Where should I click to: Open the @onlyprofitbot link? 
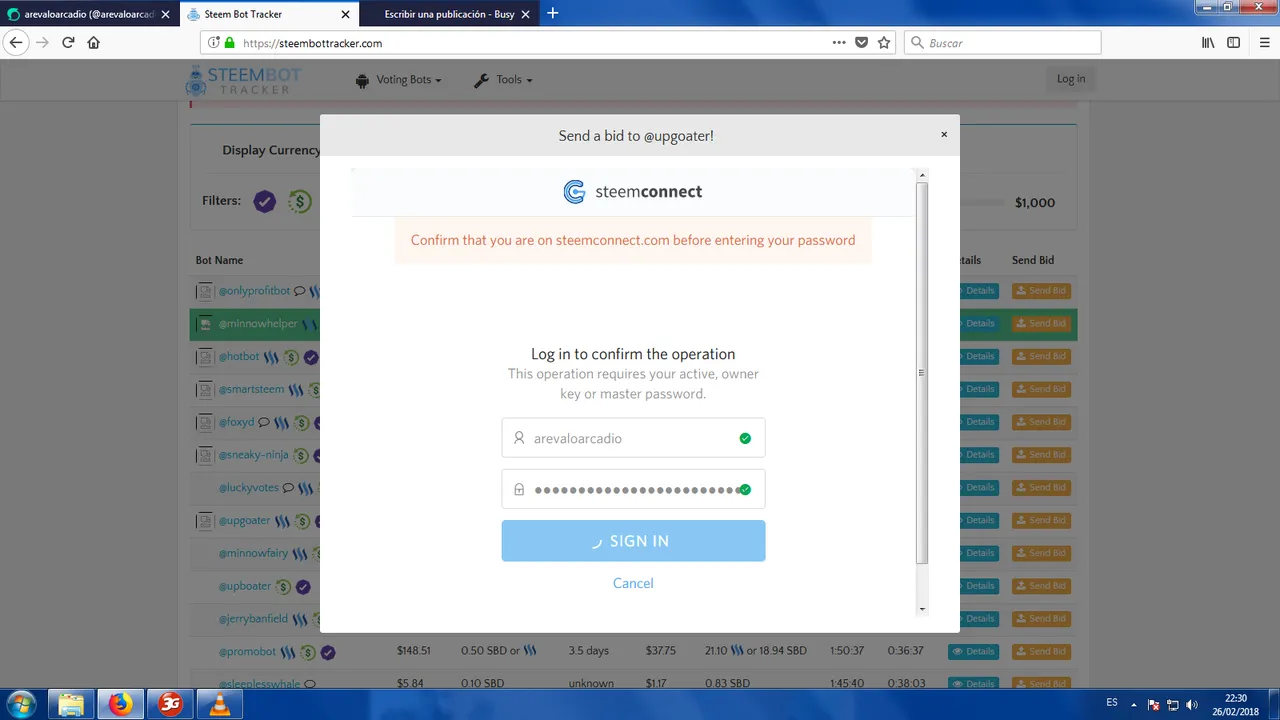click(254, 291)
